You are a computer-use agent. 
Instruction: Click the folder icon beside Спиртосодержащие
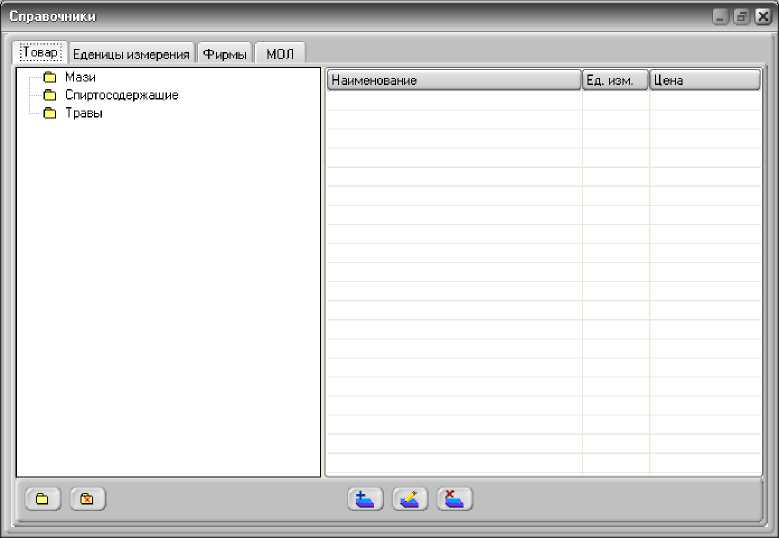(50, 95)
